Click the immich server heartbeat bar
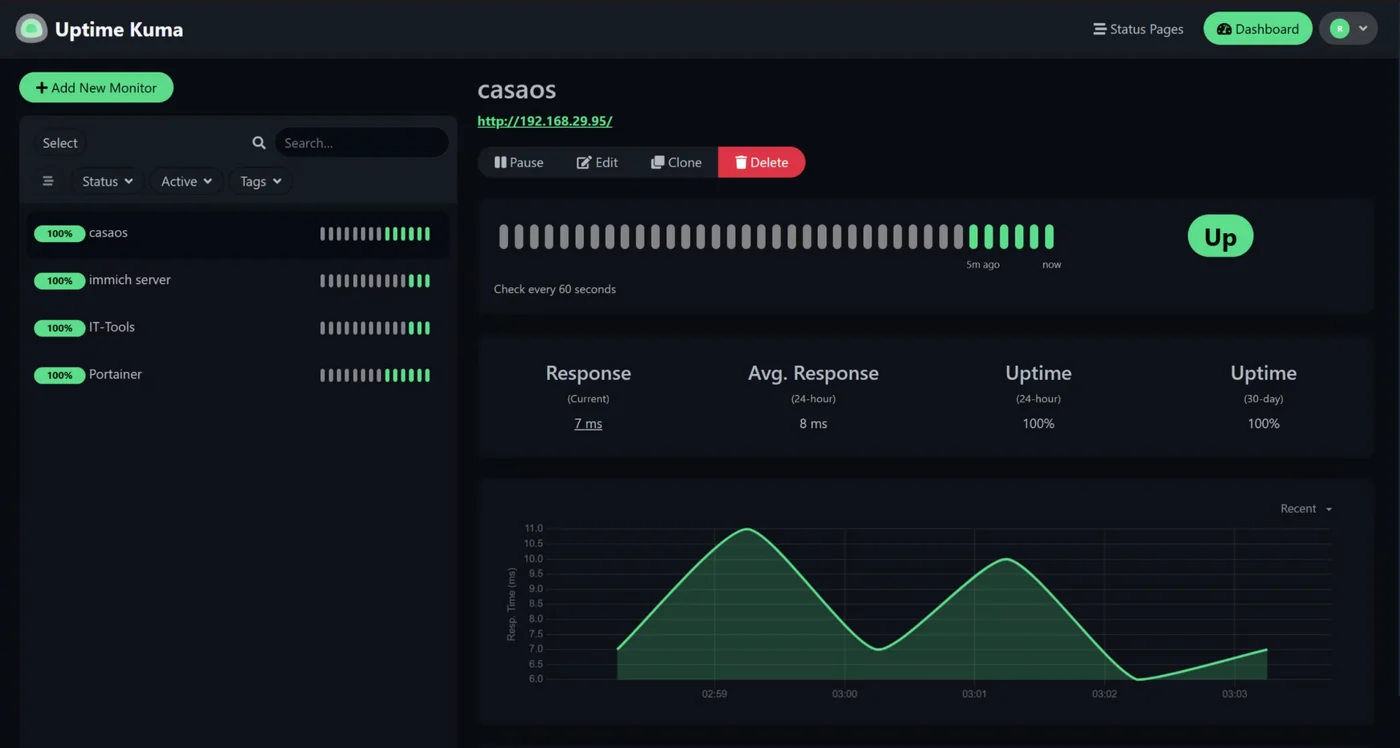Image resolution: width=1400 pixels, height=748 pixels. click(x=375, y=281)
